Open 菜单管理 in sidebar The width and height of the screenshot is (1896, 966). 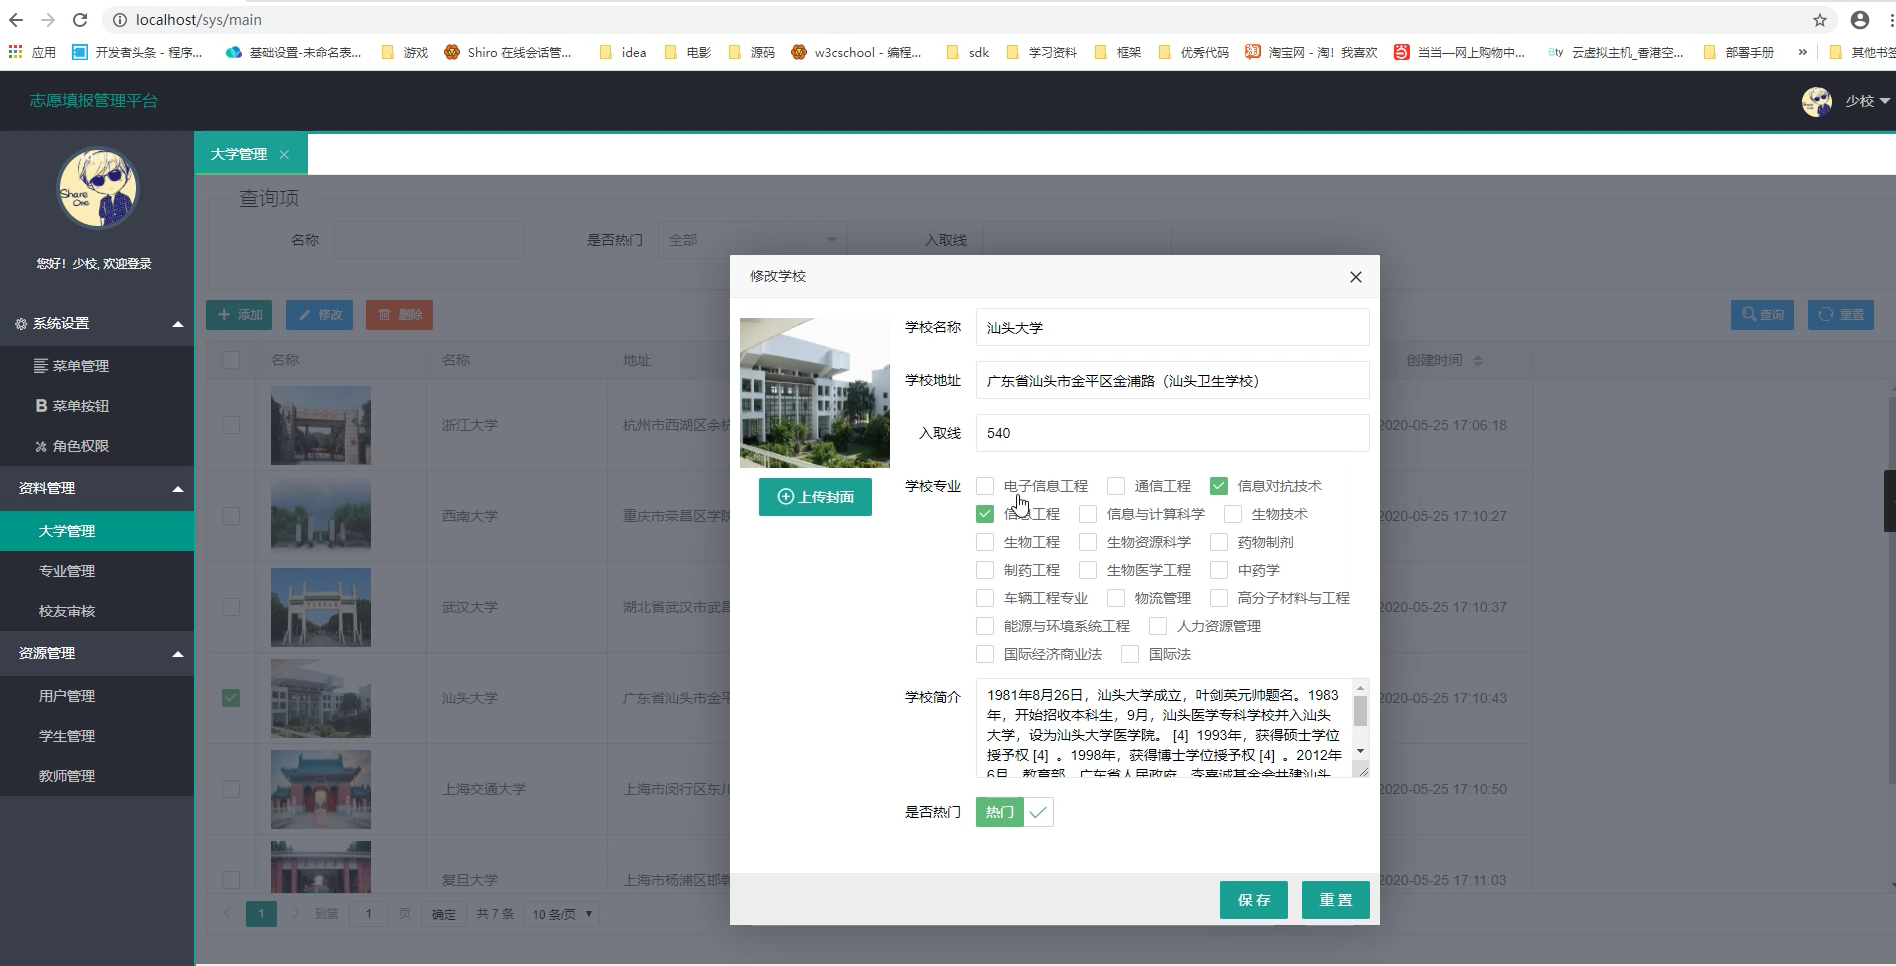(97, 366)
